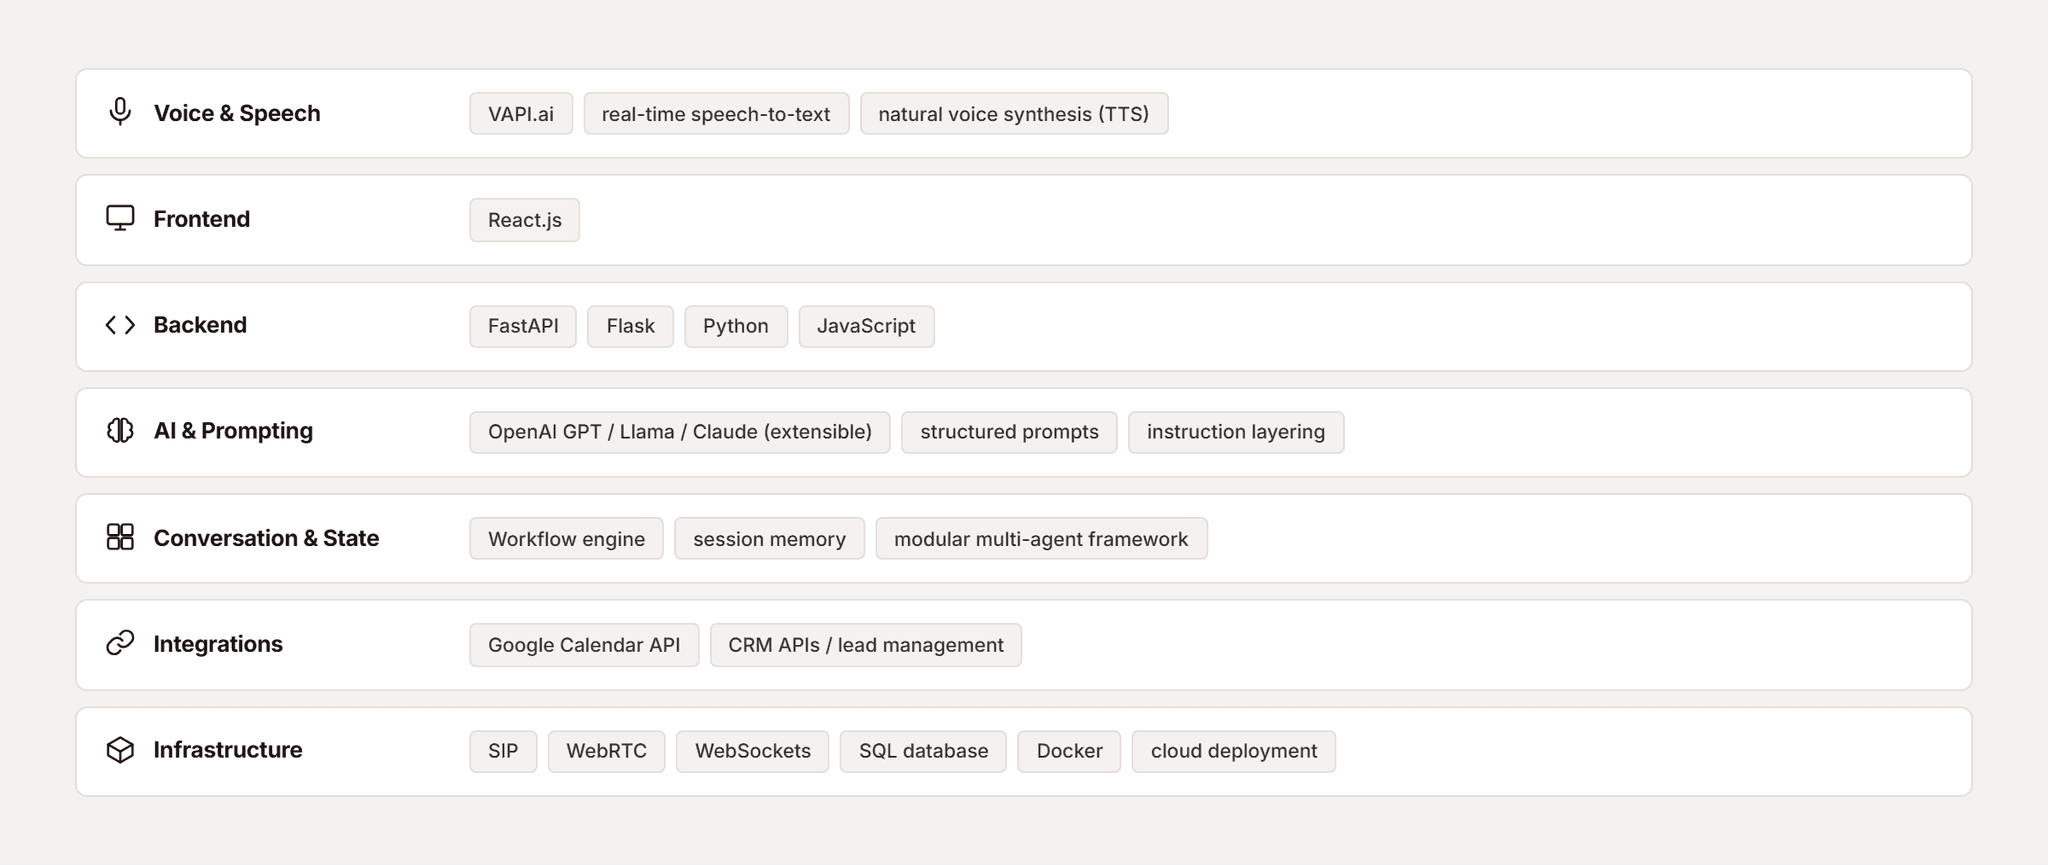Click the React.js tag
The width and height of the screenshot is (2048, 865).
pyautogui.click(x=525, y=220)
